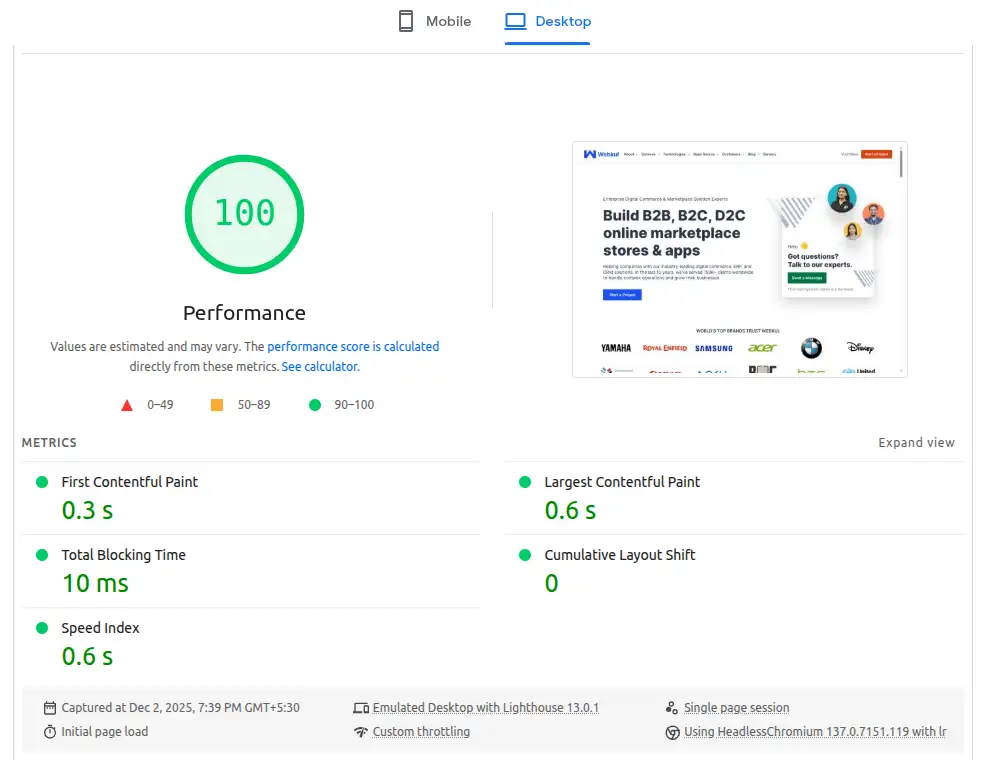Click the stopwatch icon beside Initial page load
Screen dimensions: 984x760
point(50,732)
